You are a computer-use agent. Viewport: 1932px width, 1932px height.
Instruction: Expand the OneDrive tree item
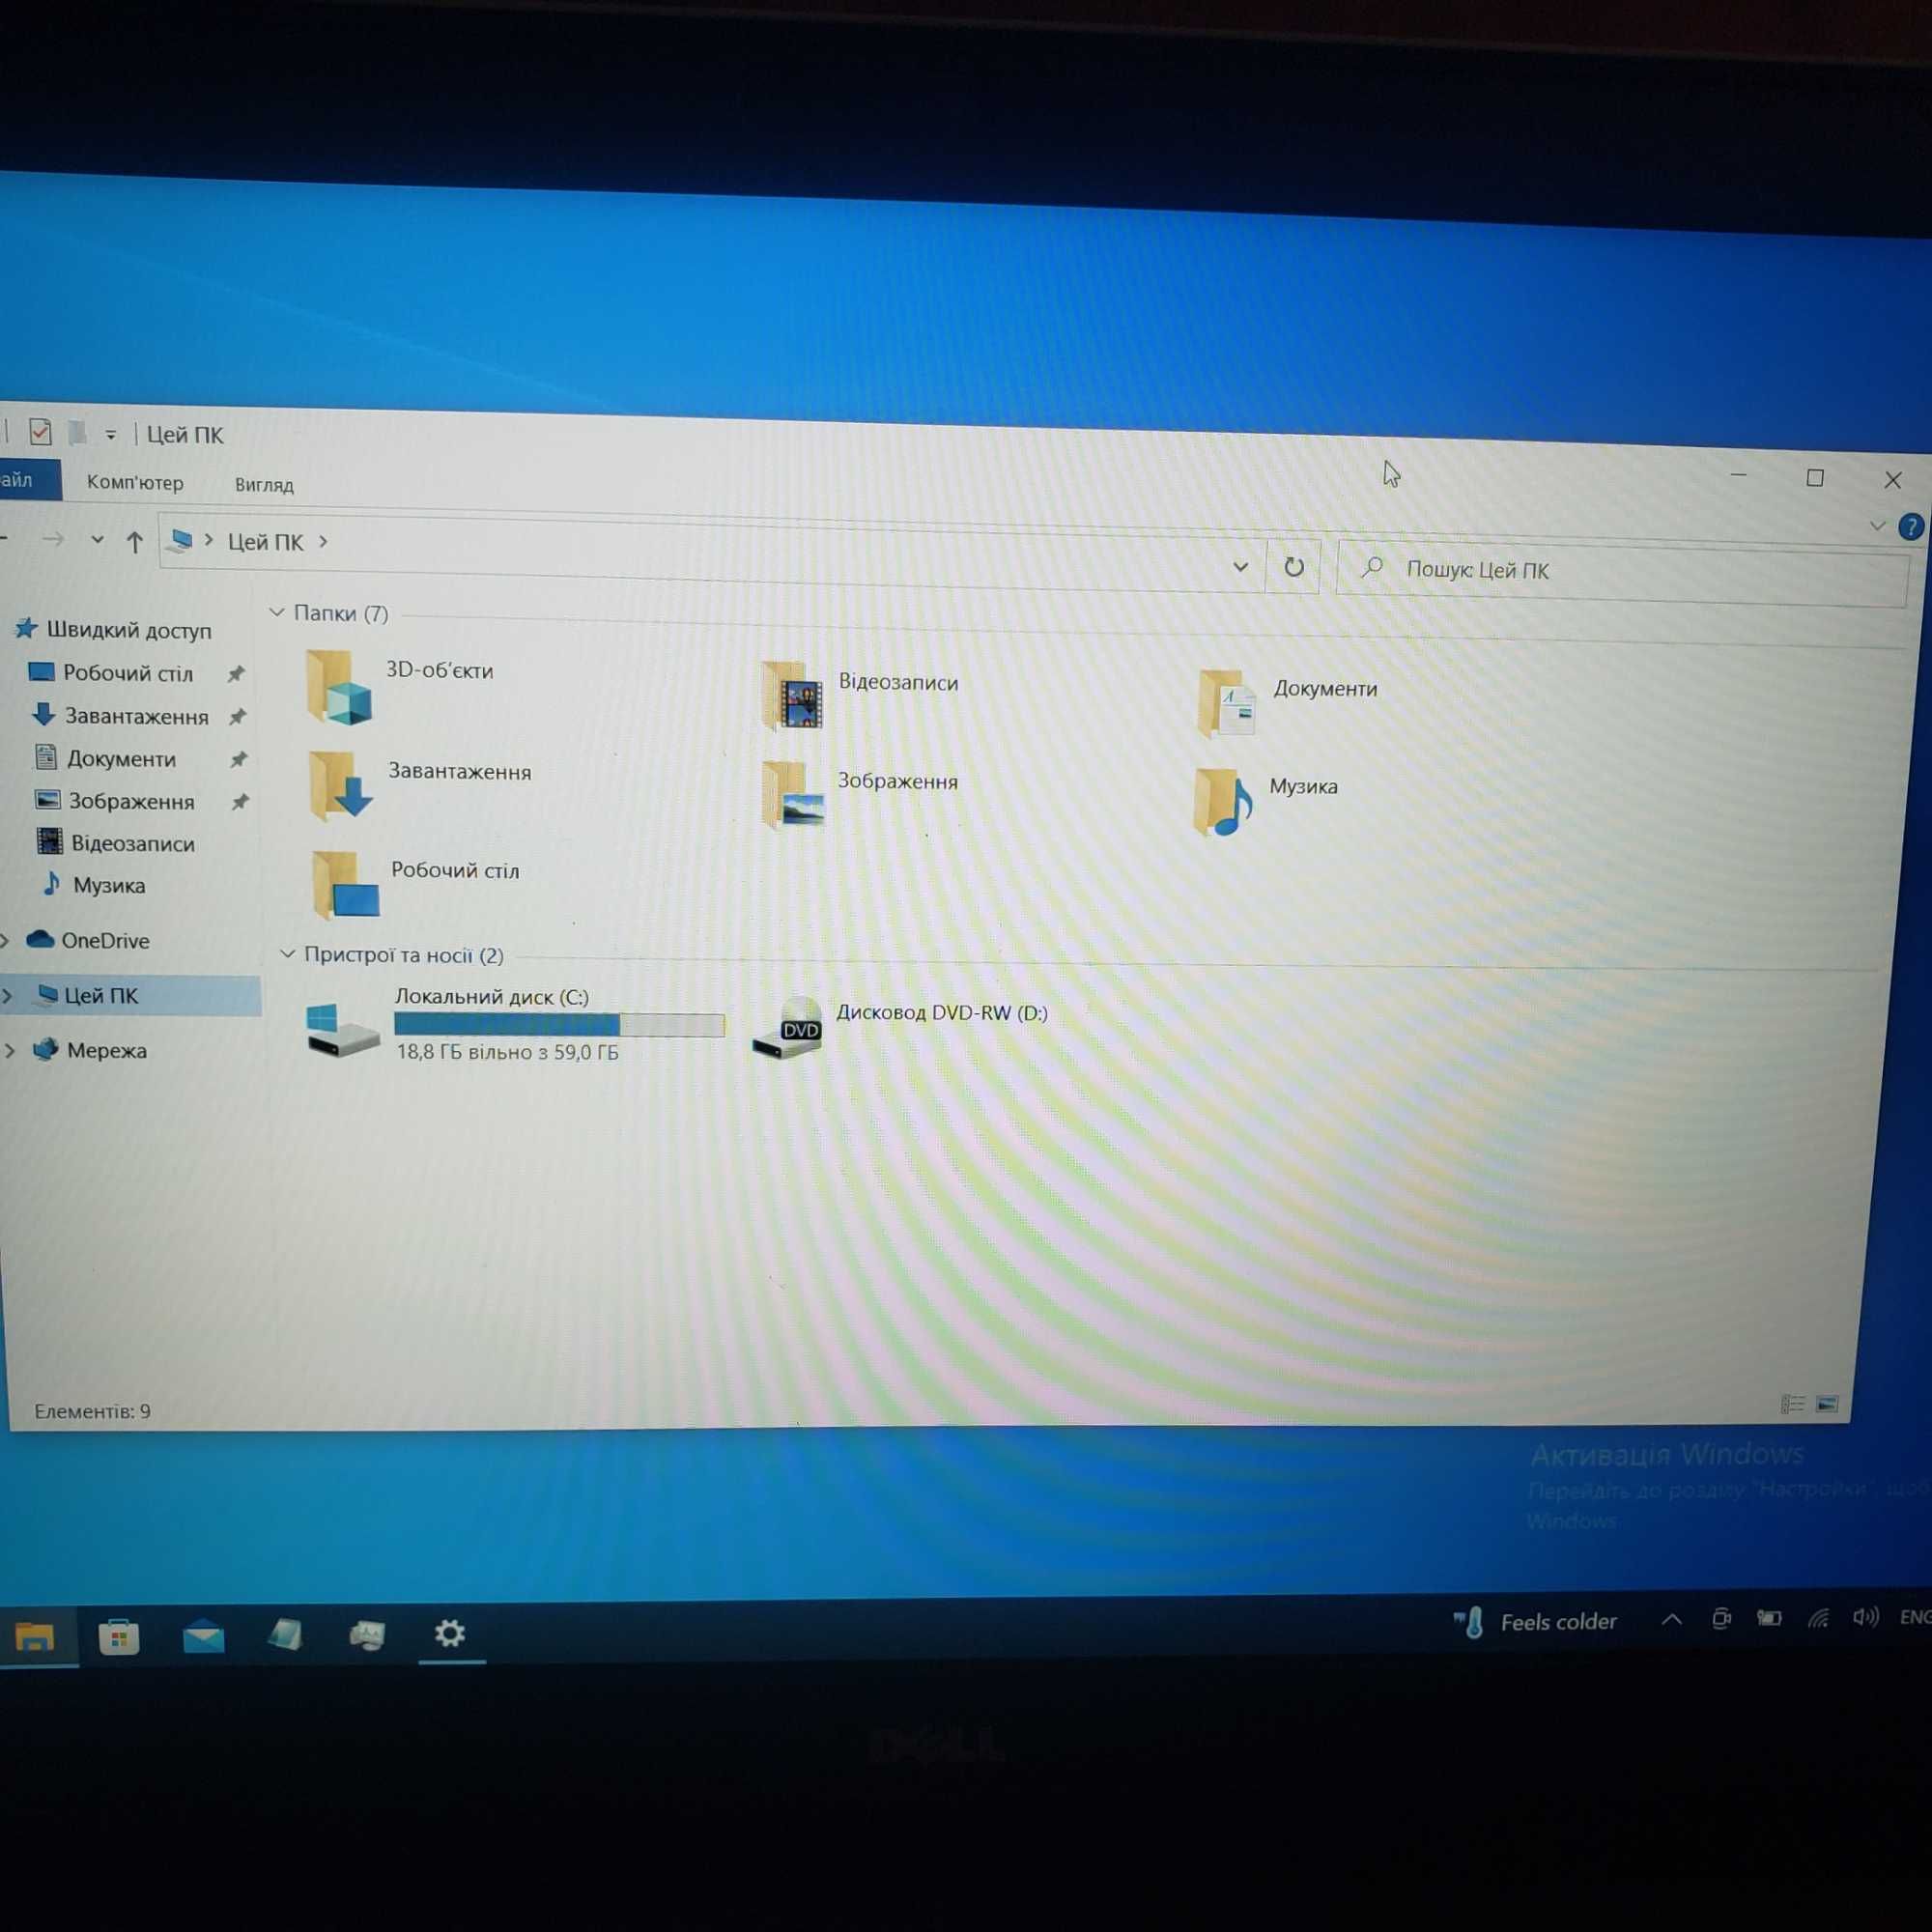14,940
